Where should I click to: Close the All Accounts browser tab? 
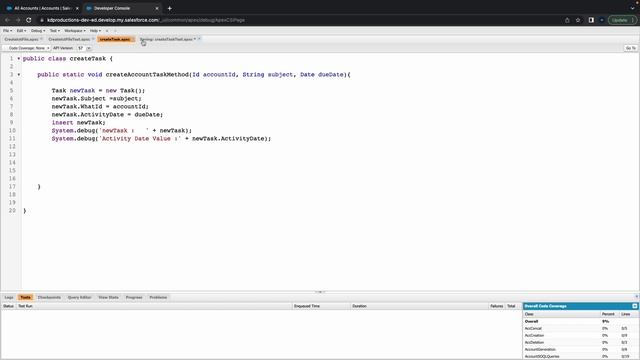click(x=77, y=8)
